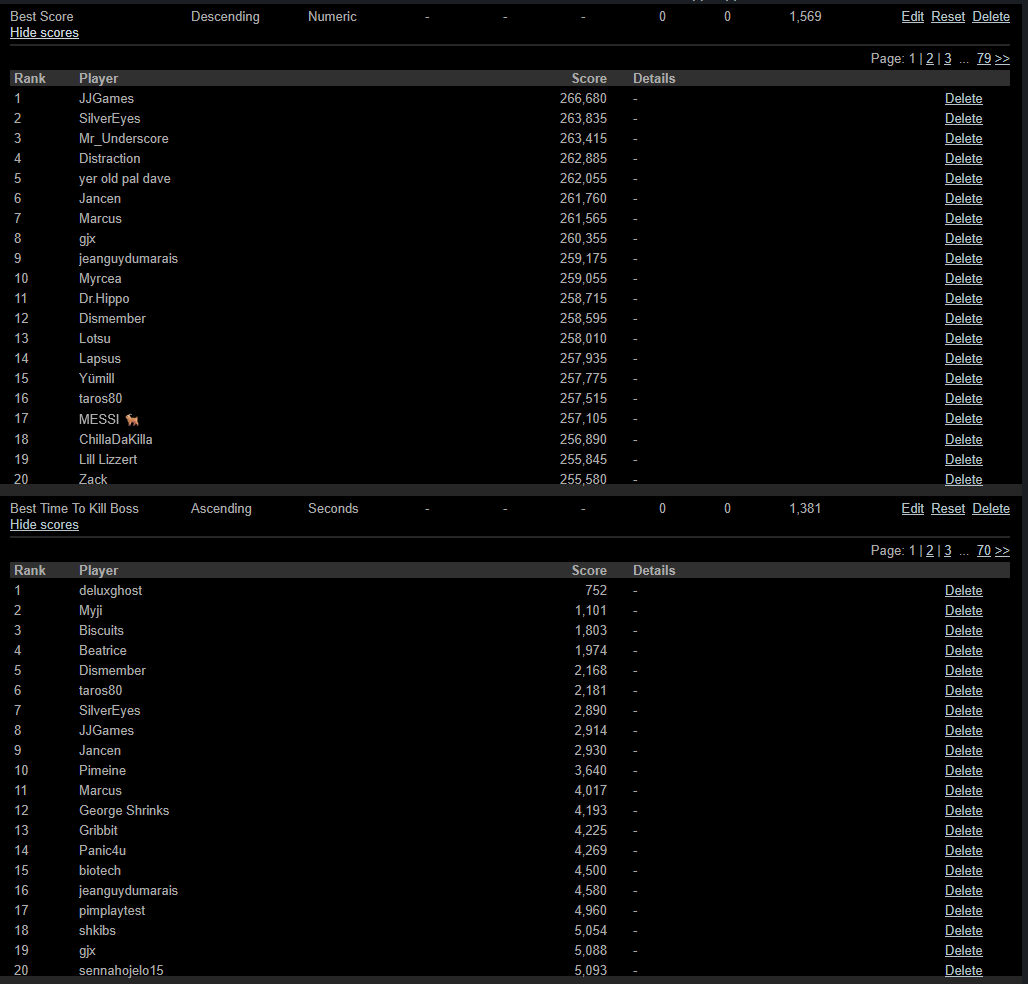Delete the Best Score leaderboard
The width and height of the screenshot is (1028, 984).
point(990,17)
